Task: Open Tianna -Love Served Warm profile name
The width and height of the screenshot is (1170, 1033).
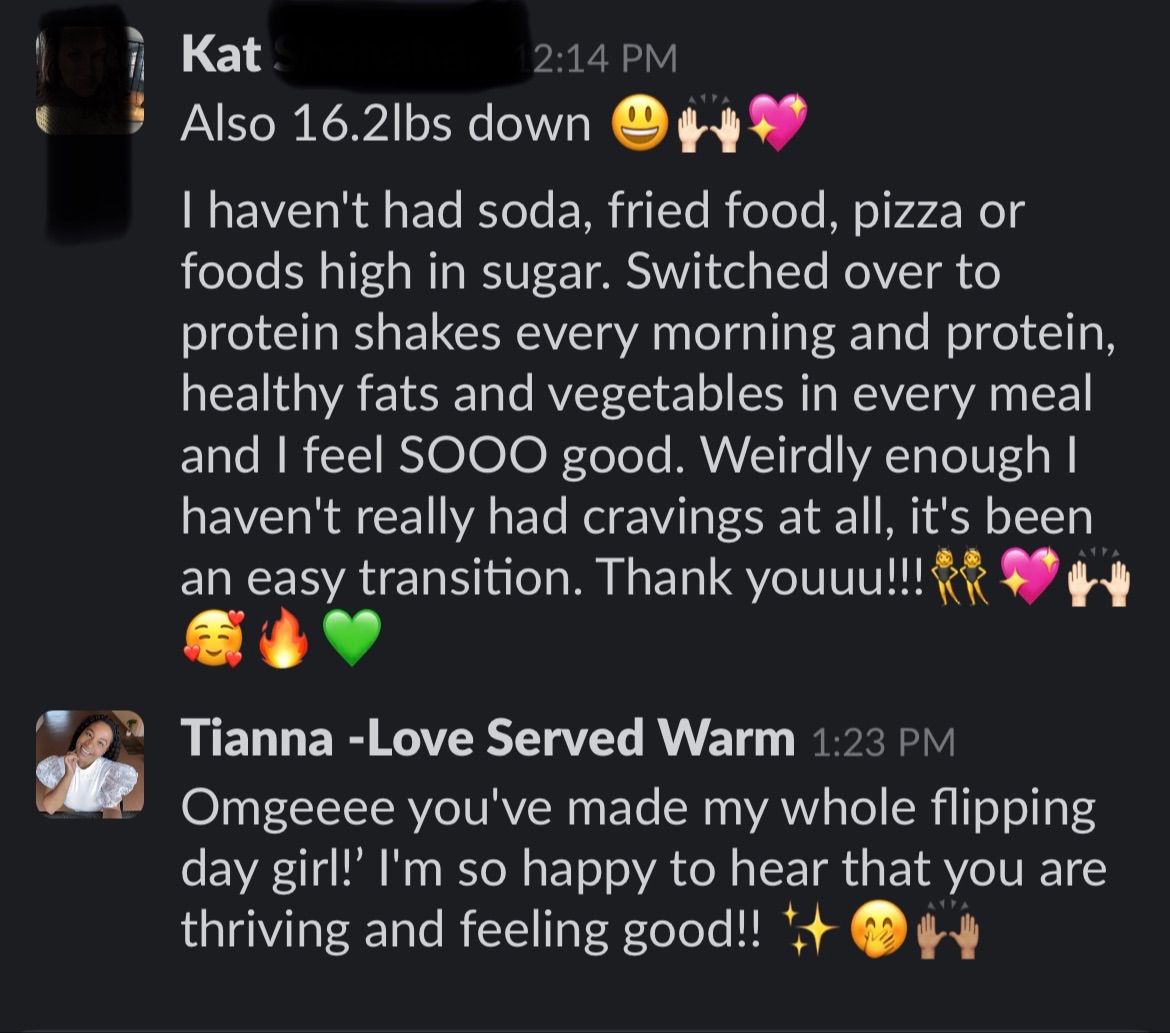Action: tap(487, 740)
